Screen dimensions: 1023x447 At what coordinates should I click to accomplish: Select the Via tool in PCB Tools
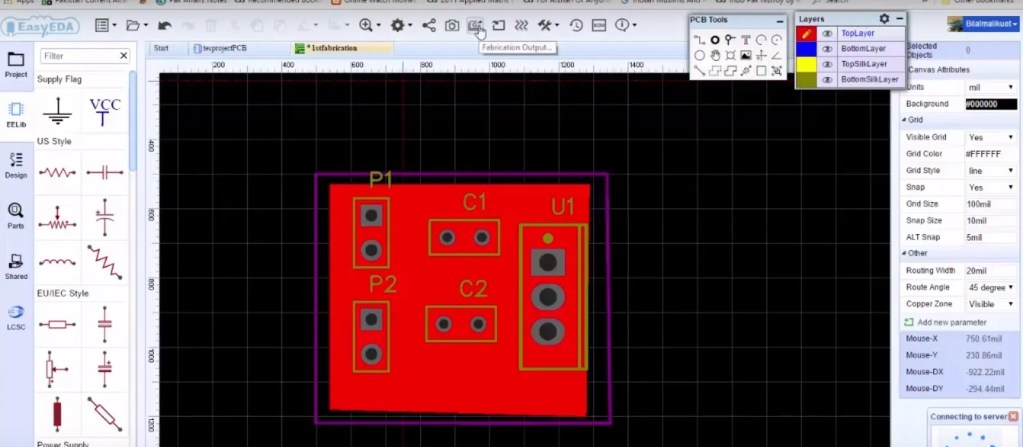click(730, 40)
